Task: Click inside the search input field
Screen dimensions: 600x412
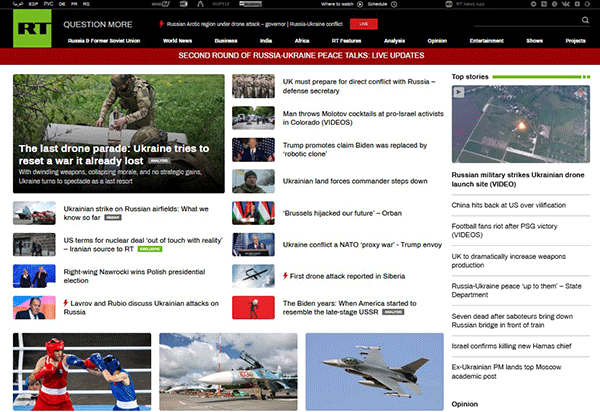Action: [x=526, y=21]
